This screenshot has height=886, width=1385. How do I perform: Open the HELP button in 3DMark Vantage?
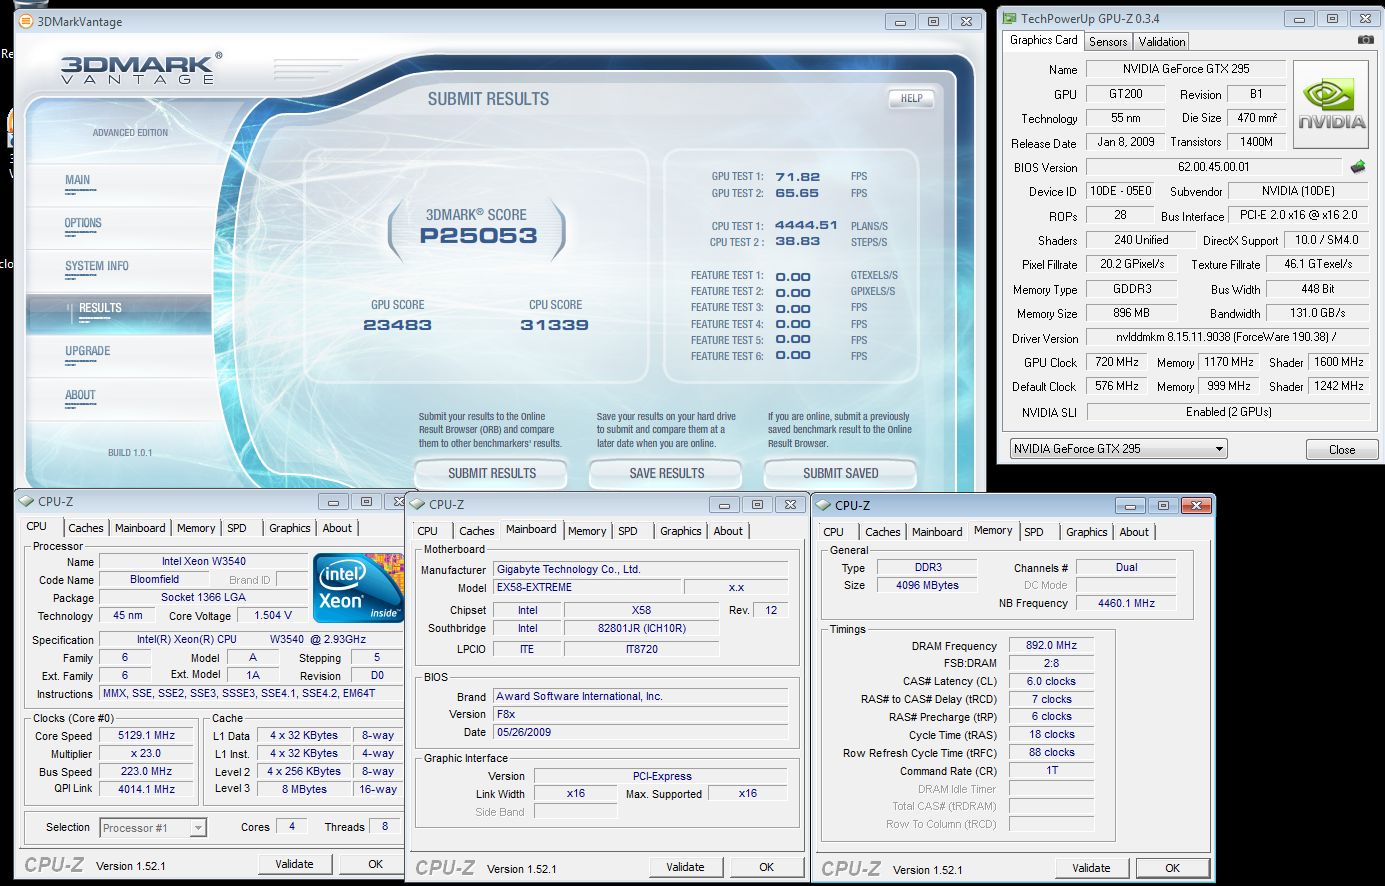[x=911, y=98]
